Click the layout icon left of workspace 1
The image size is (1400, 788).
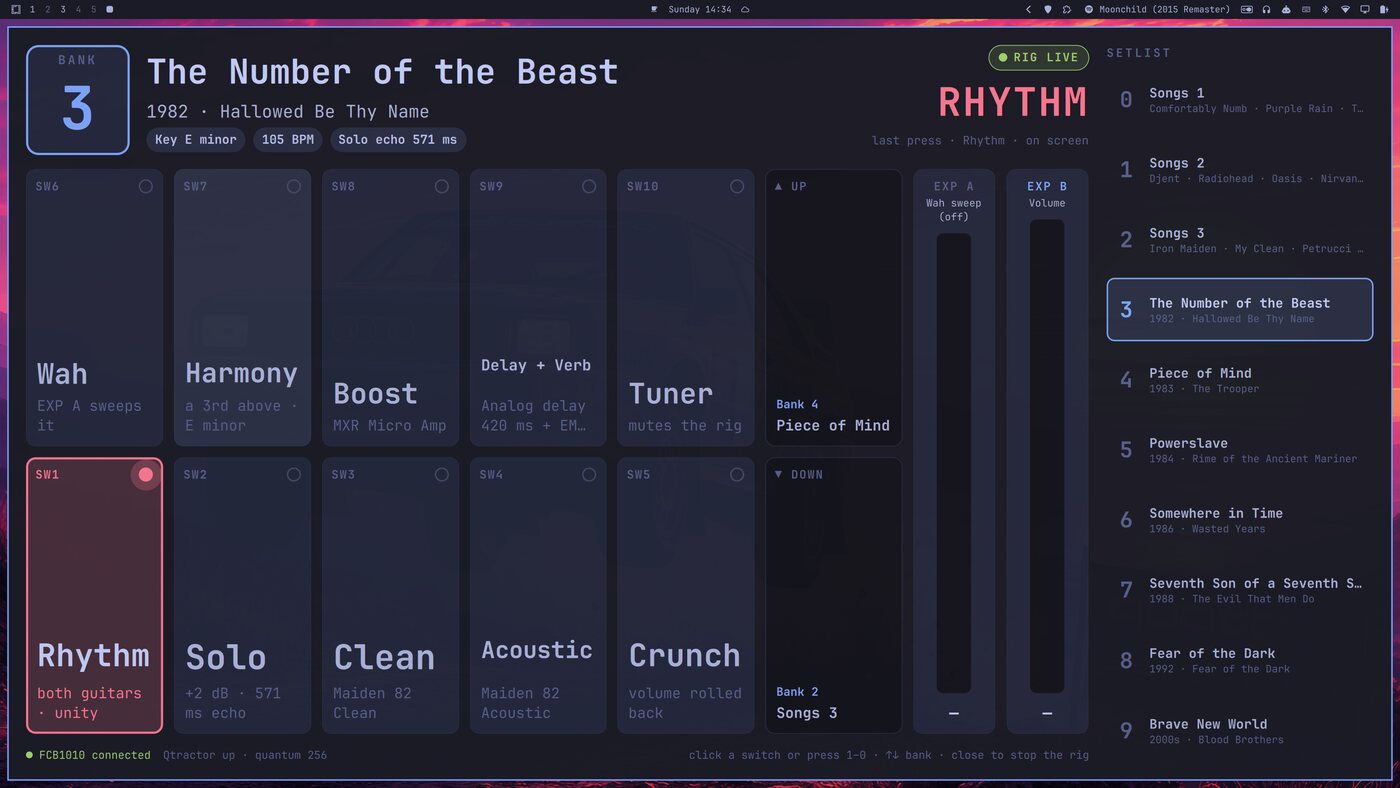click(16, 9)
